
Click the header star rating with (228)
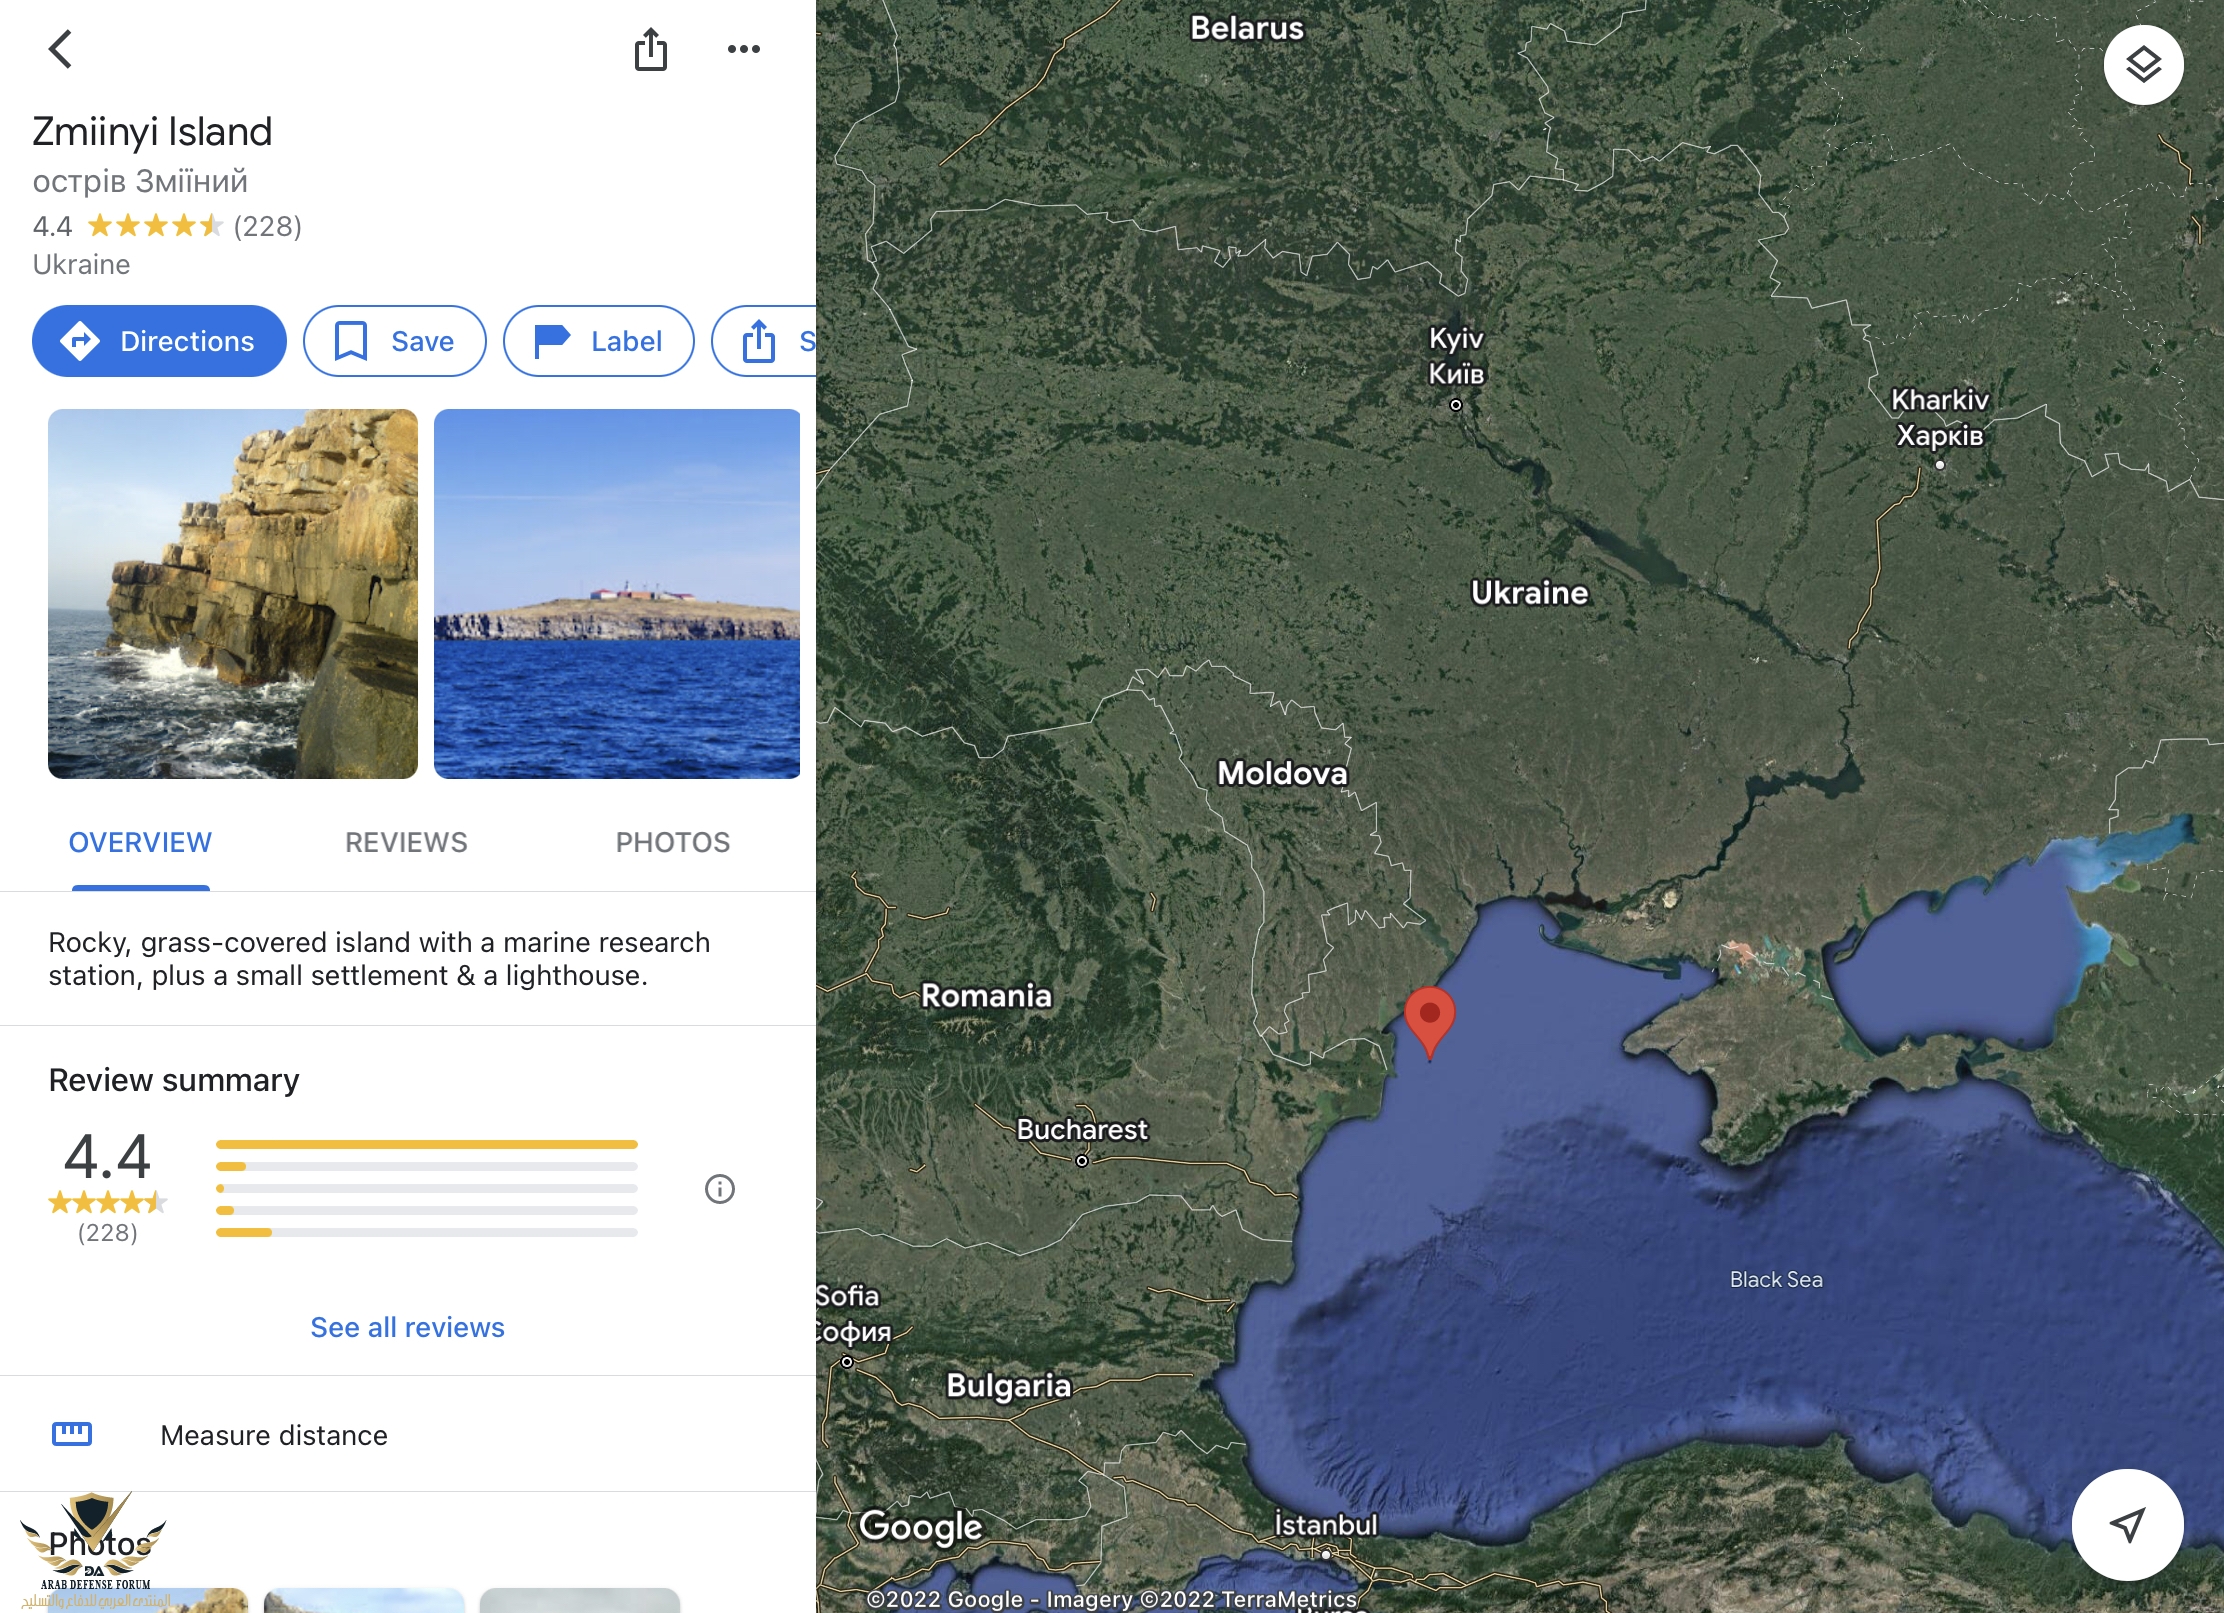167,226
